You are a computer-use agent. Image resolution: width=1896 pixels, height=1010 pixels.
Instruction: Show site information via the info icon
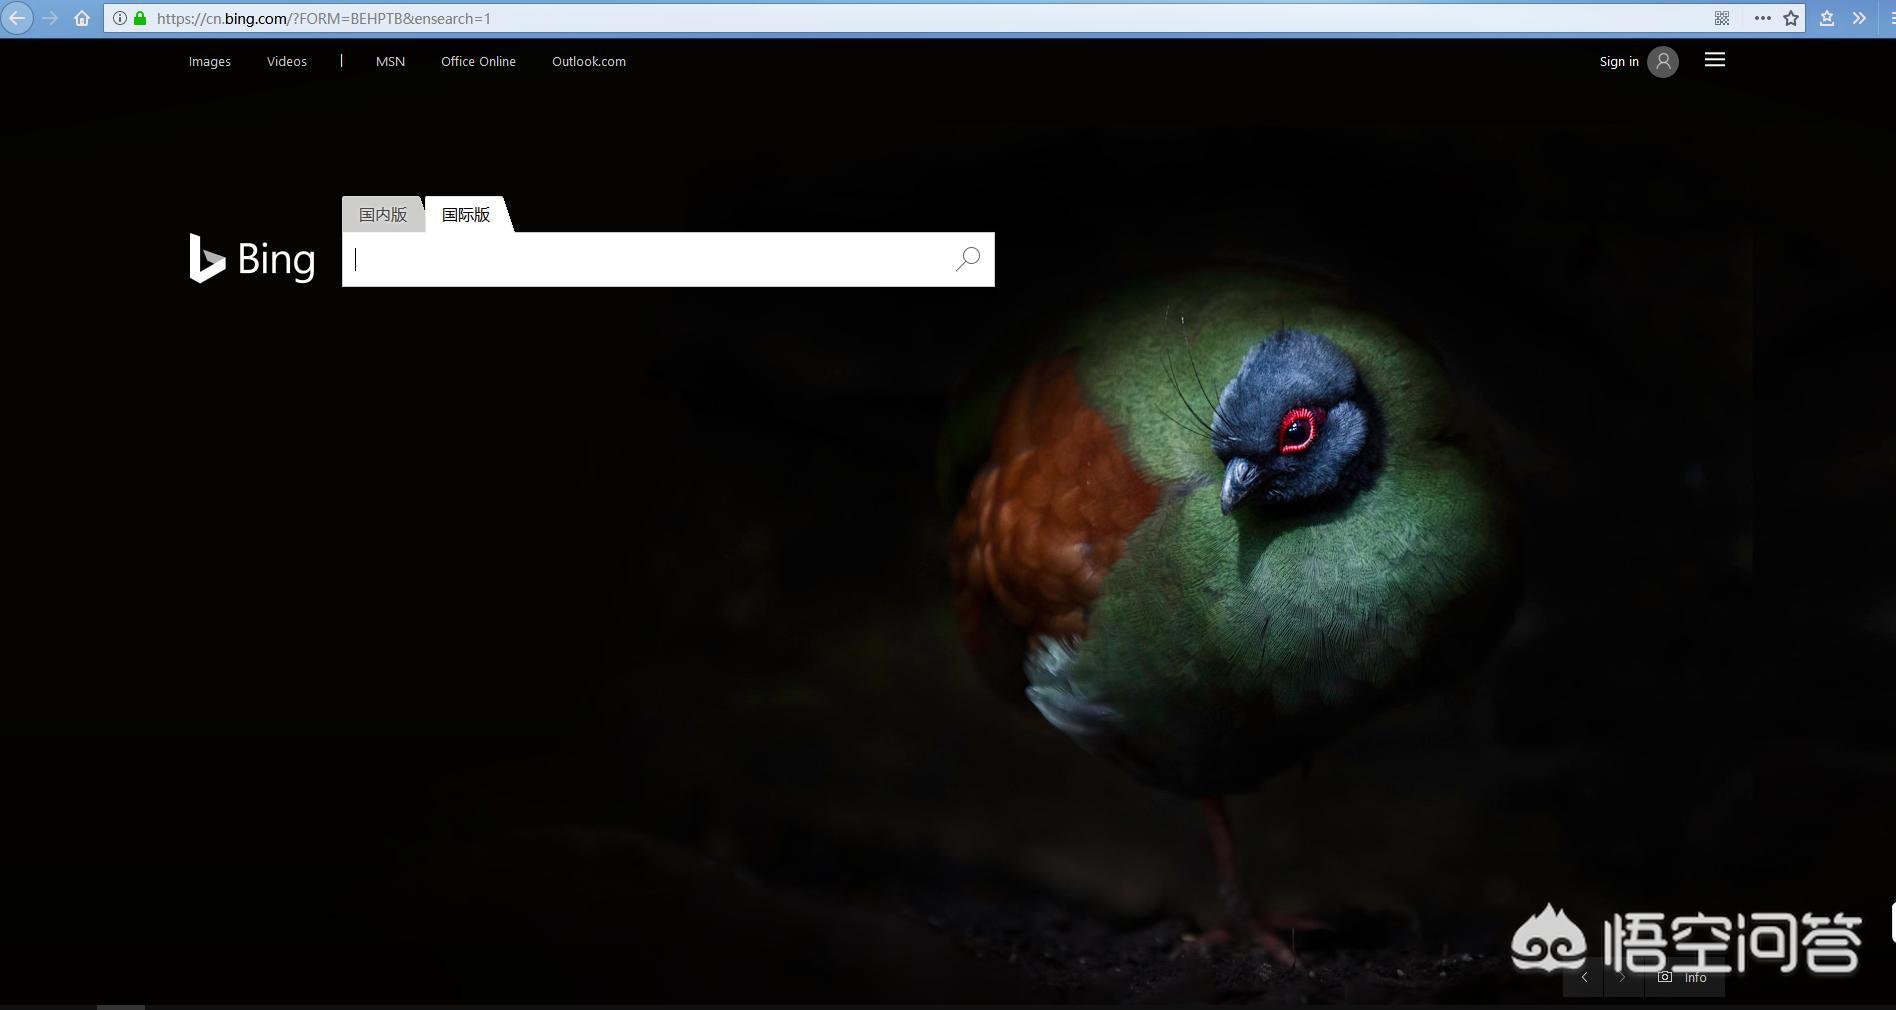[x=119, y=18]
